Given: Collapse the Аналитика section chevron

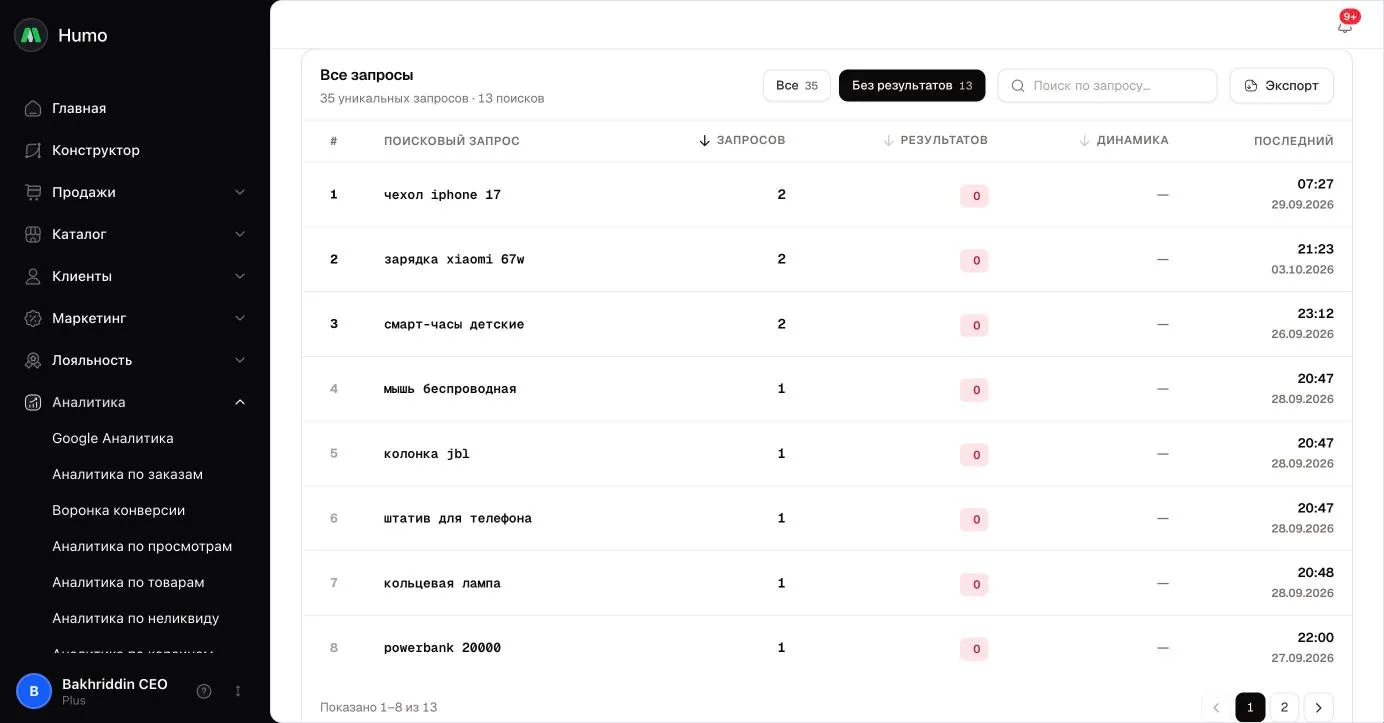Looking at the screenshot, I should point(240,402).
